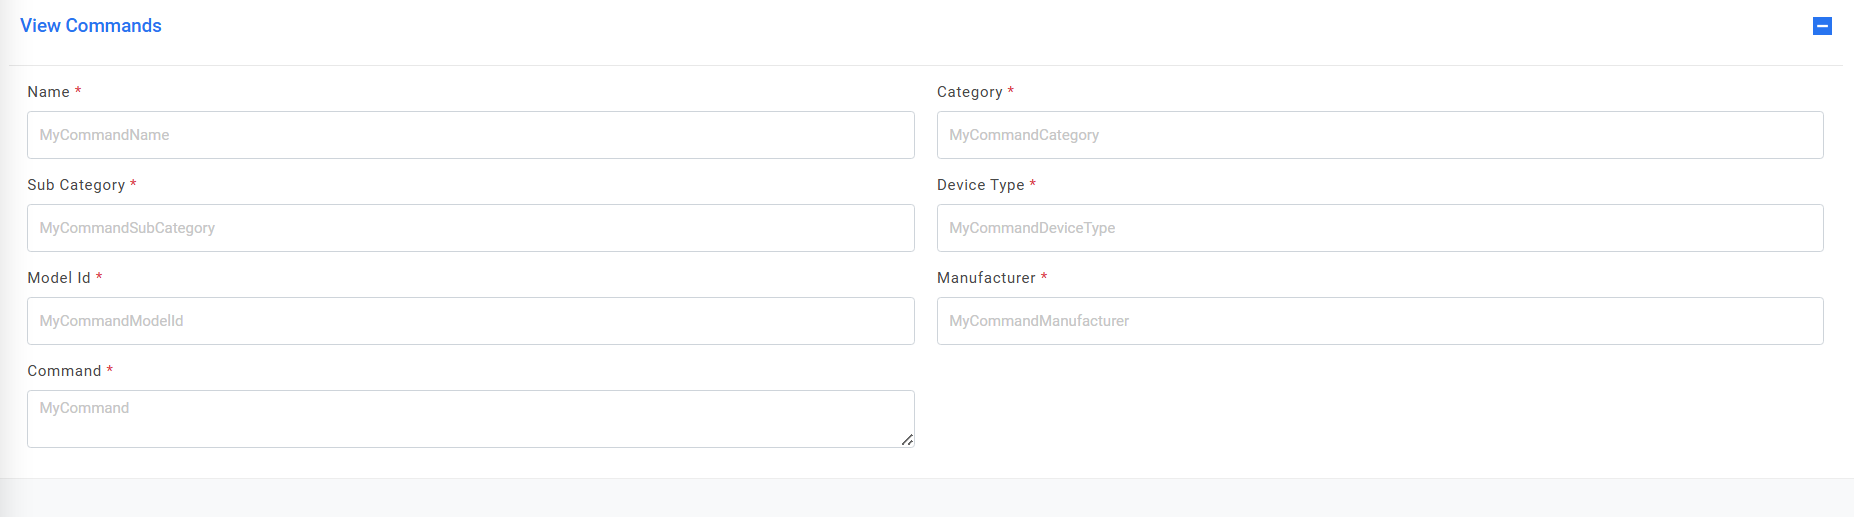
Task: Click the Device Type input field
Action: point(1379,228)
